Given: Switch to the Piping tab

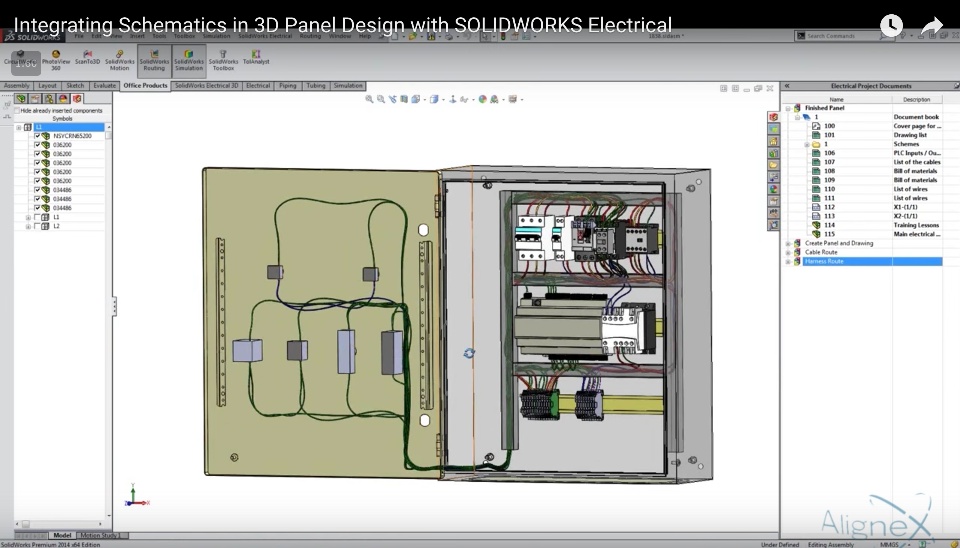Looking at the screenshot, I should (x=287, y=86).
